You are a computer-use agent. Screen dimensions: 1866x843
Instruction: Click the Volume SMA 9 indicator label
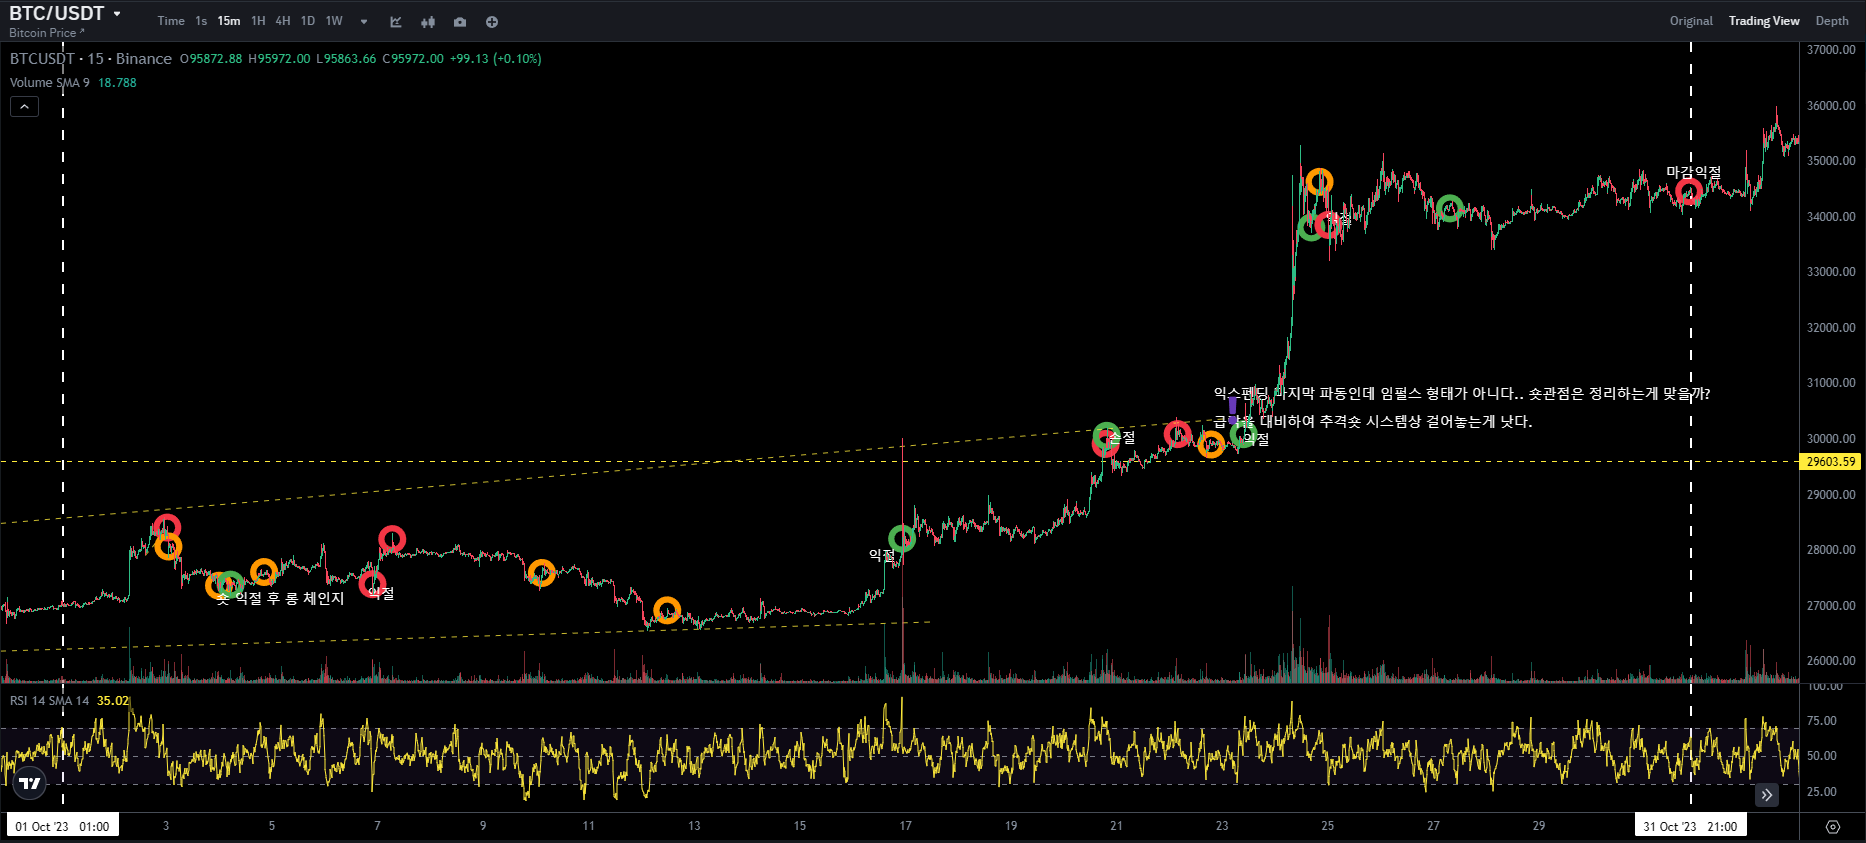click(x=50, y=83)
